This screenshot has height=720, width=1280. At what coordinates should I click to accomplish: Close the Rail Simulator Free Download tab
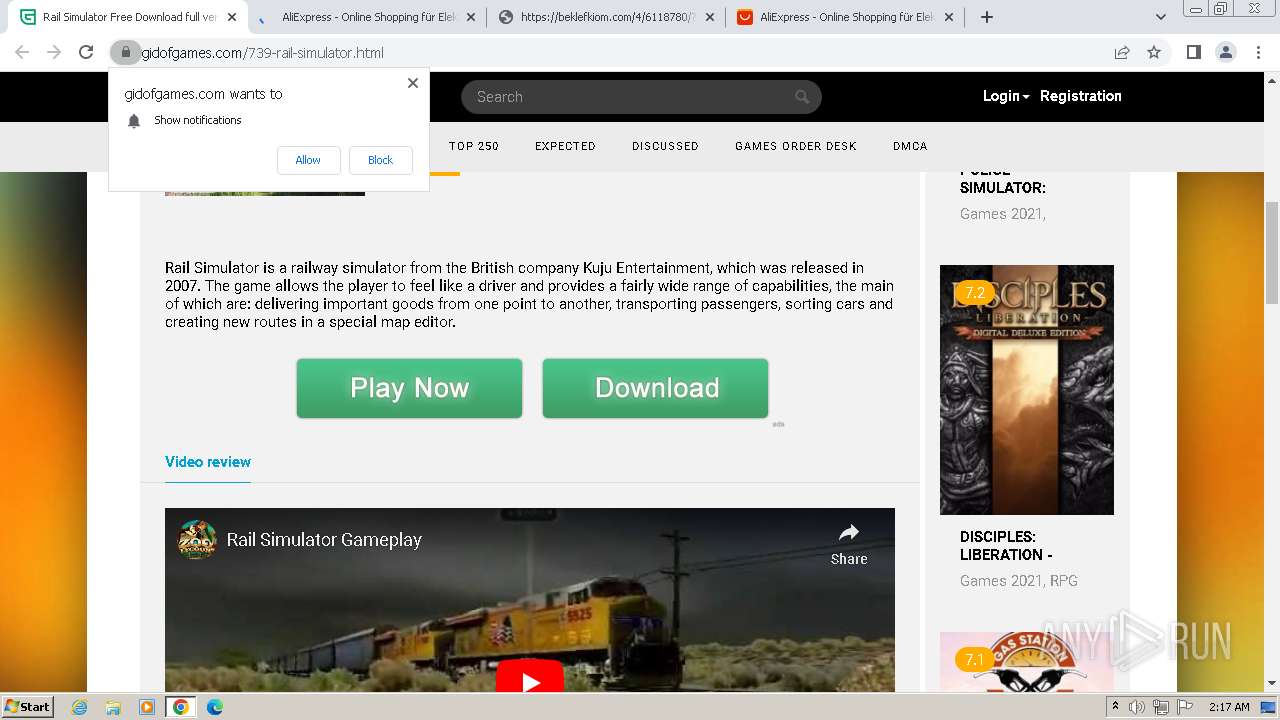click(232, 17)
